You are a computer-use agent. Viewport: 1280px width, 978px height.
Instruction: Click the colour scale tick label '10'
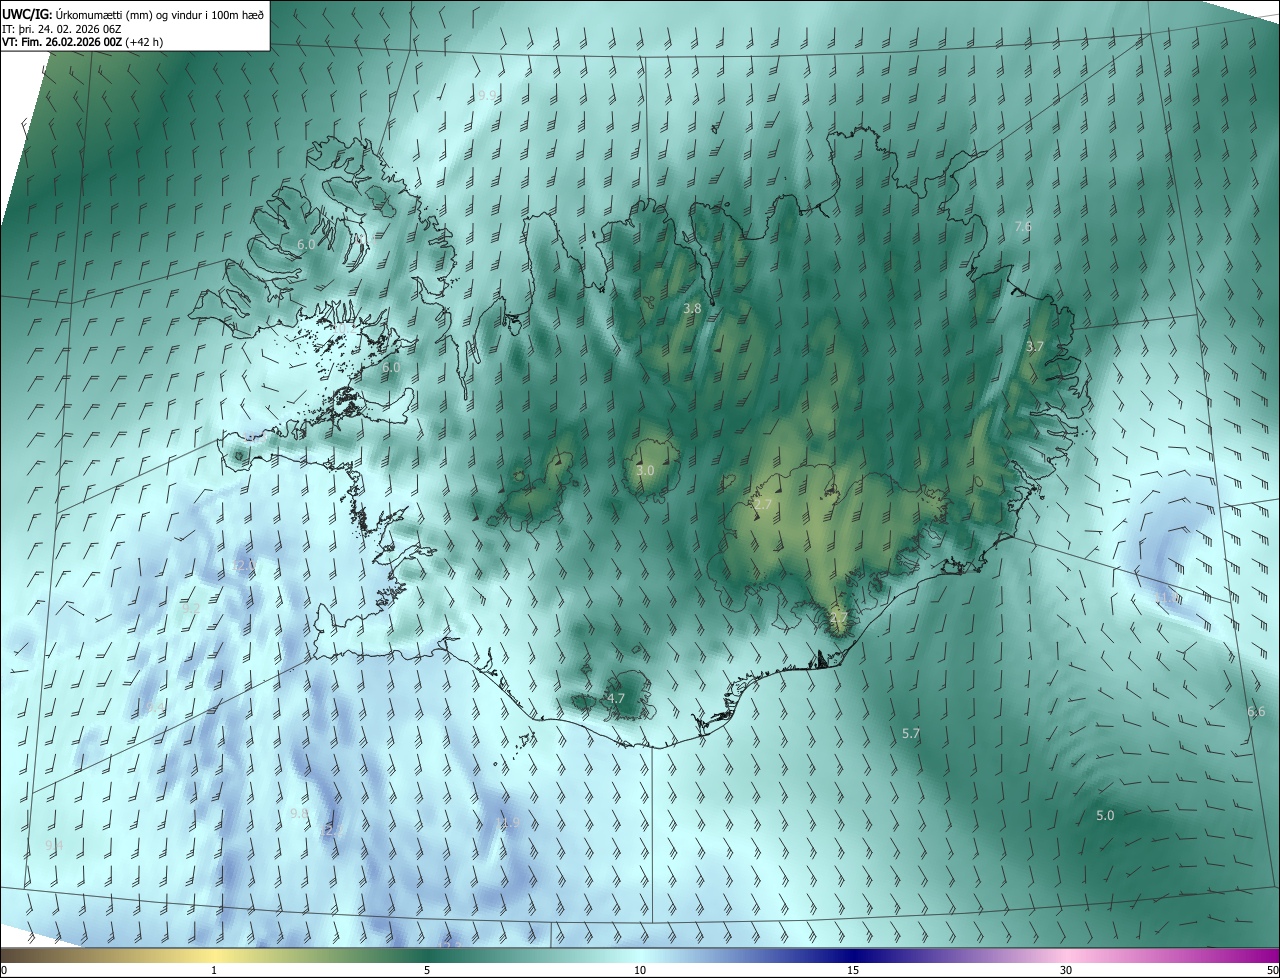tap(640, 970)
